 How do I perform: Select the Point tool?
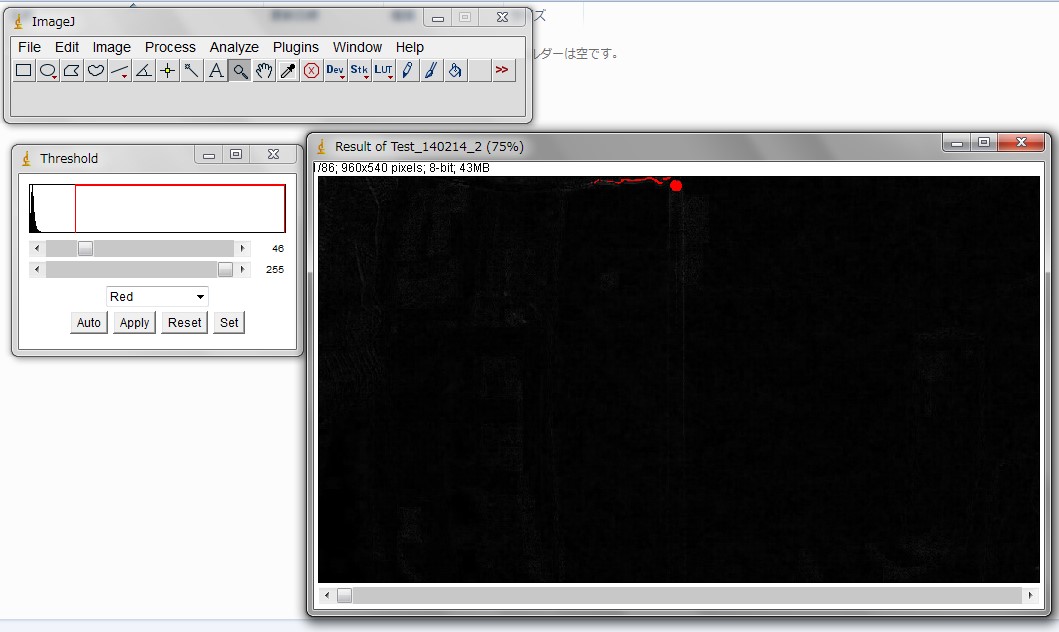tap(167, 70)
